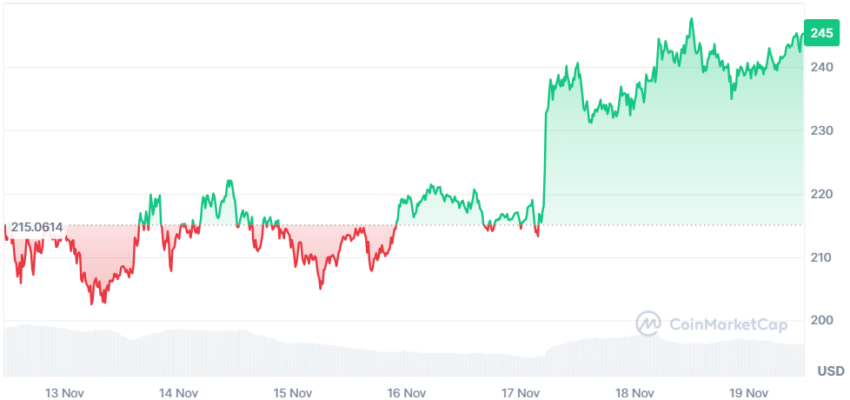Click the highest green price peak on 18 Nov

(691, 20)
